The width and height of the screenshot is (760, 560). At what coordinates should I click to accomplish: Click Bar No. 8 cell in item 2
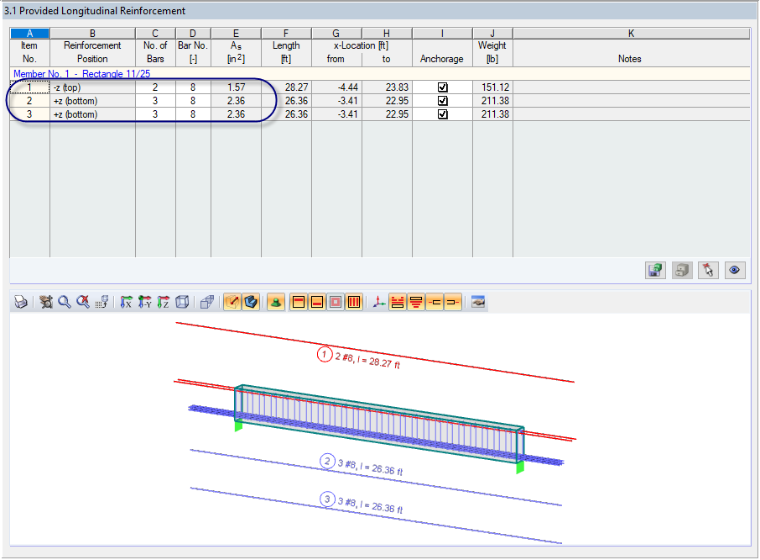[193, 101]
